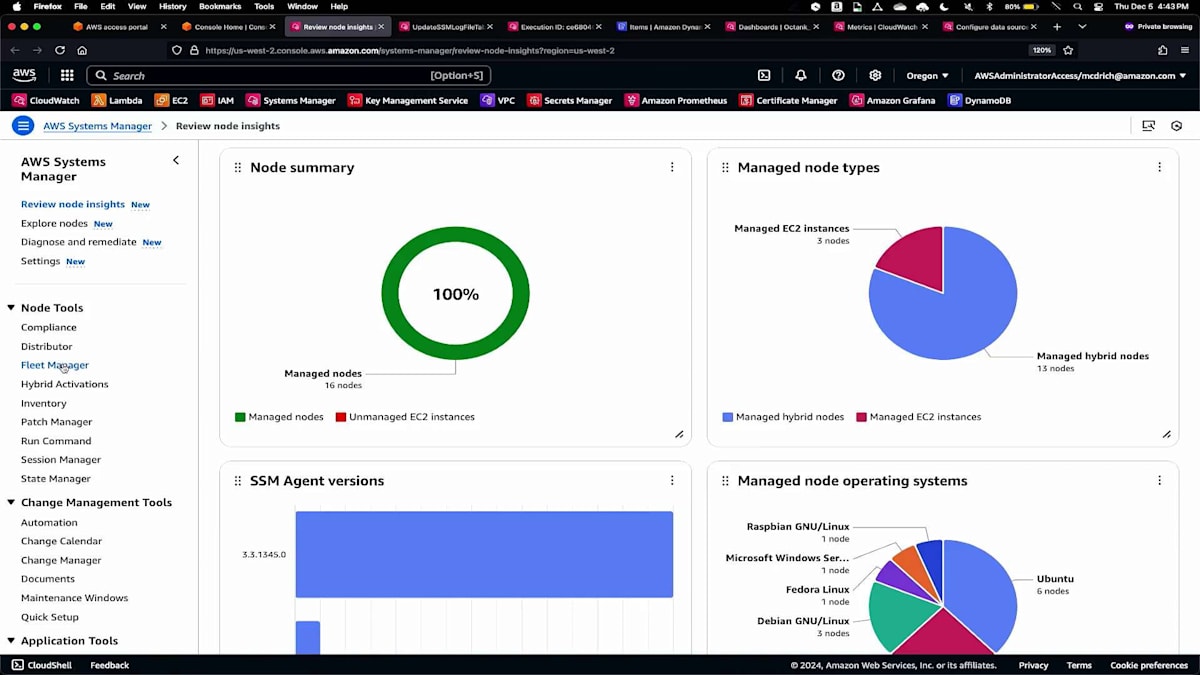
Task: Click the AWS logo home icon
Action: [x=24, y=75]
